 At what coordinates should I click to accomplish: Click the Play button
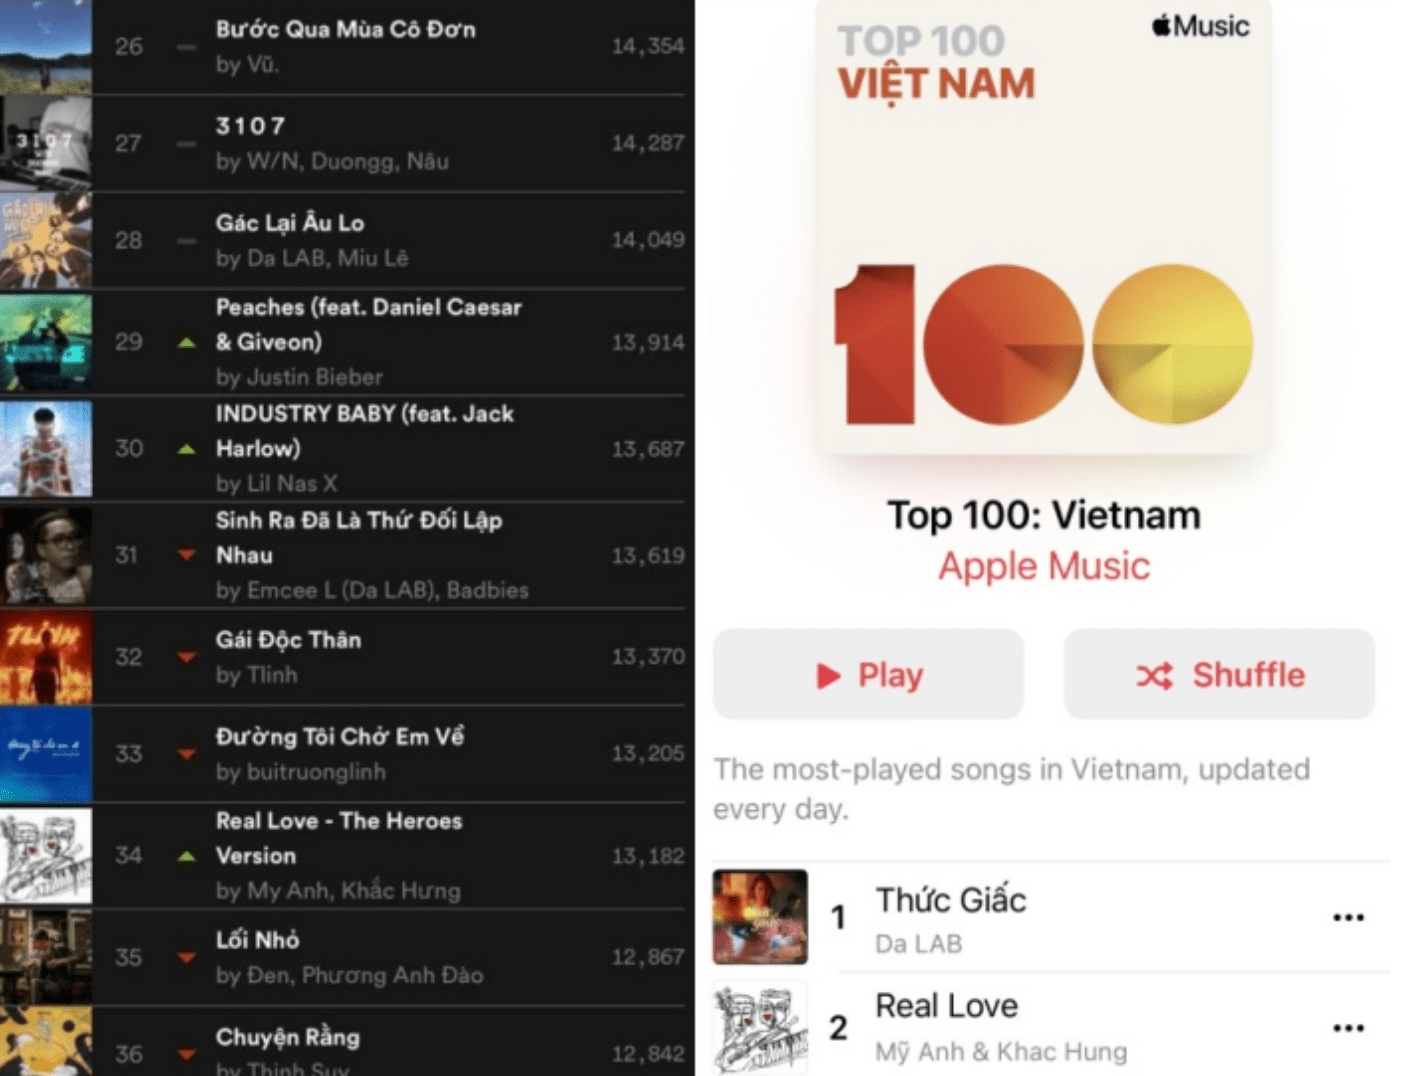click(868, 674)
